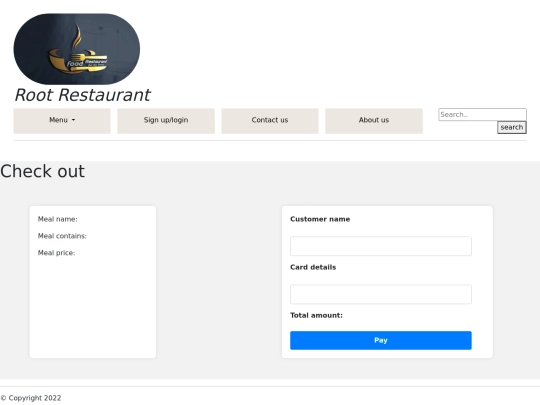Click the Card details label
540x405 pixels.
pos(313,267)
